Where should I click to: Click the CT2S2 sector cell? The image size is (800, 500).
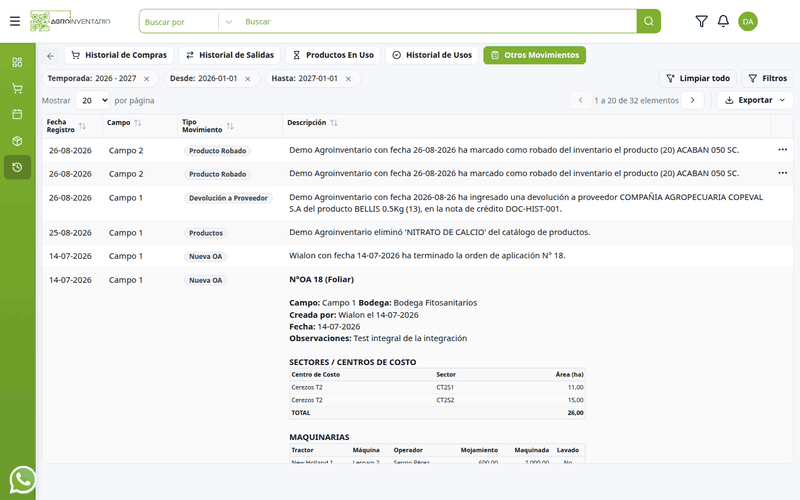click(x=445, y=400)
